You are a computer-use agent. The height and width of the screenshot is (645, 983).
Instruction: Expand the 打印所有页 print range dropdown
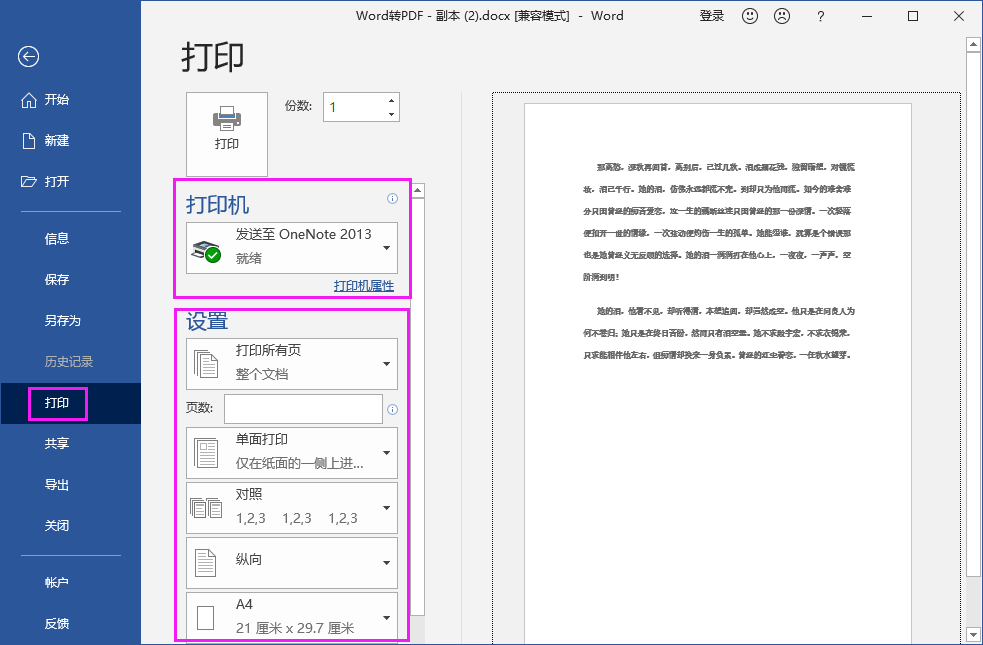pyautogui.click(x=290, y=363)
